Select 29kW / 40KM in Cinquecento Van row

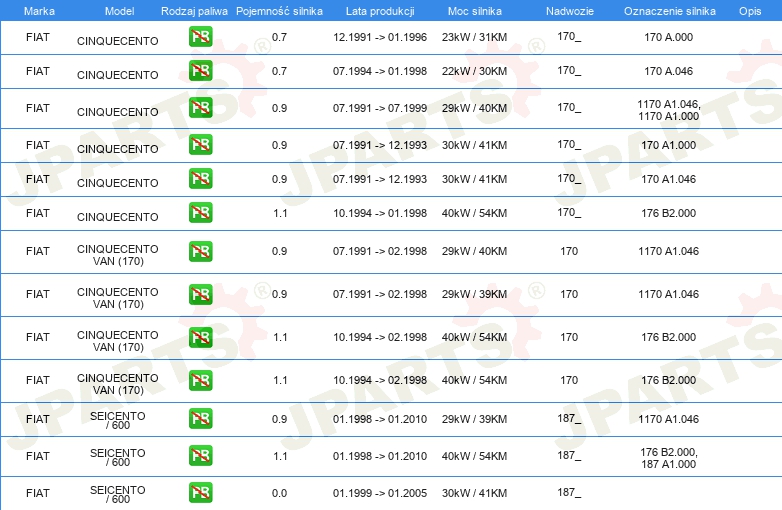tap(474, 251)
